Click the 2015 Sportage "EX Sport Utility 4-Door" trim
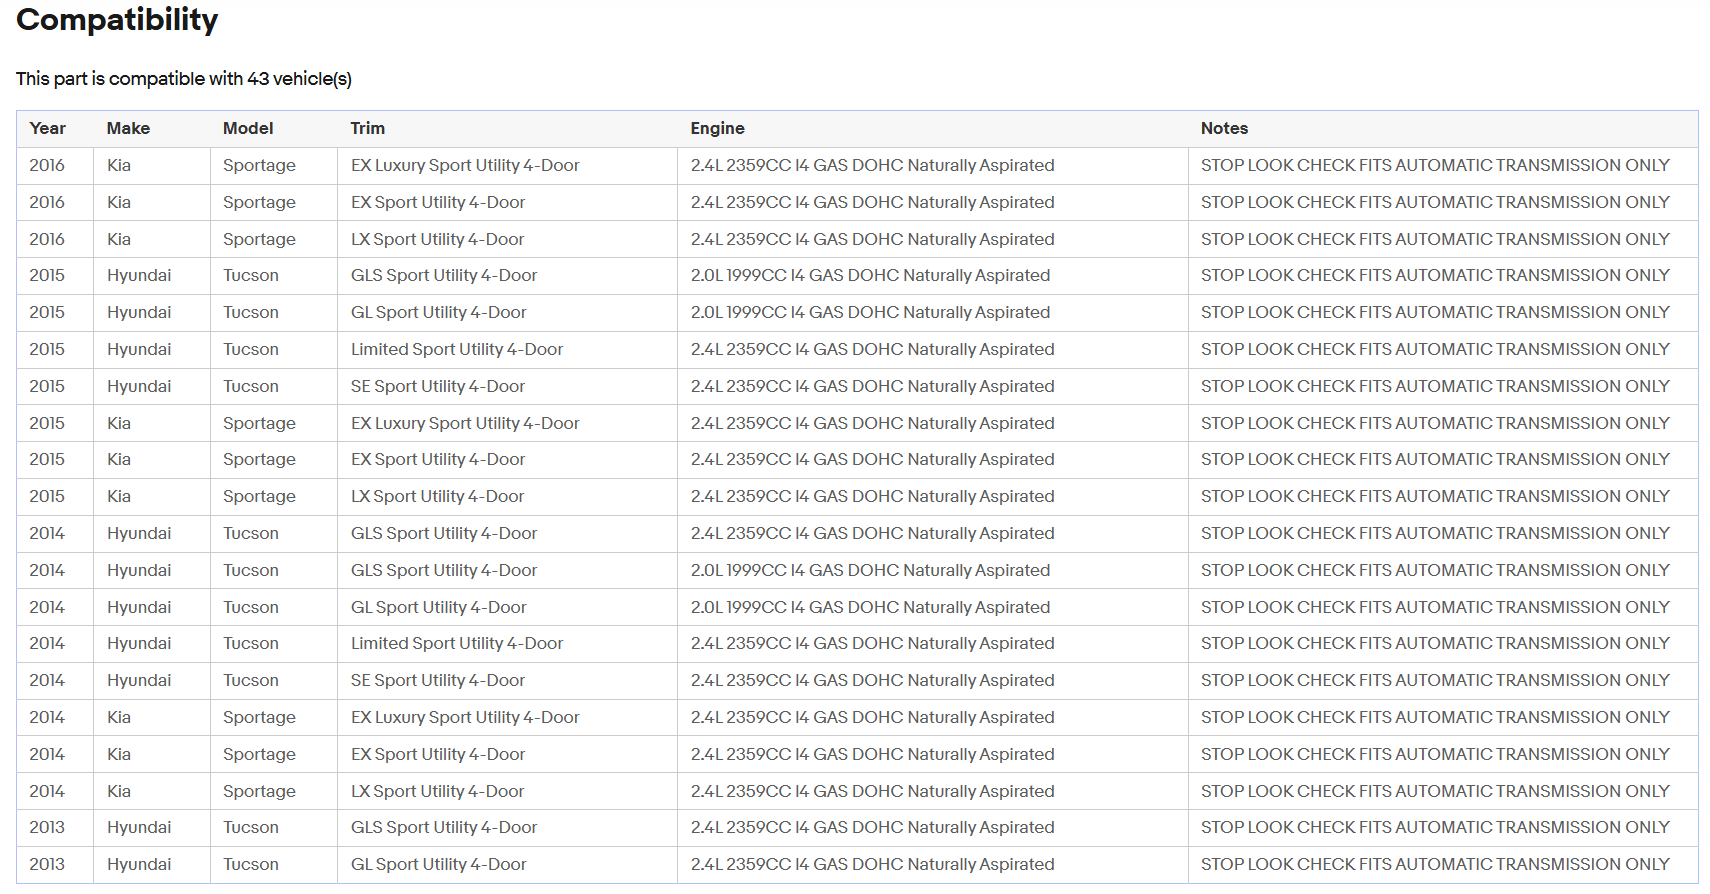Viewport: 1710px width, 894px height. click(438, 460)
